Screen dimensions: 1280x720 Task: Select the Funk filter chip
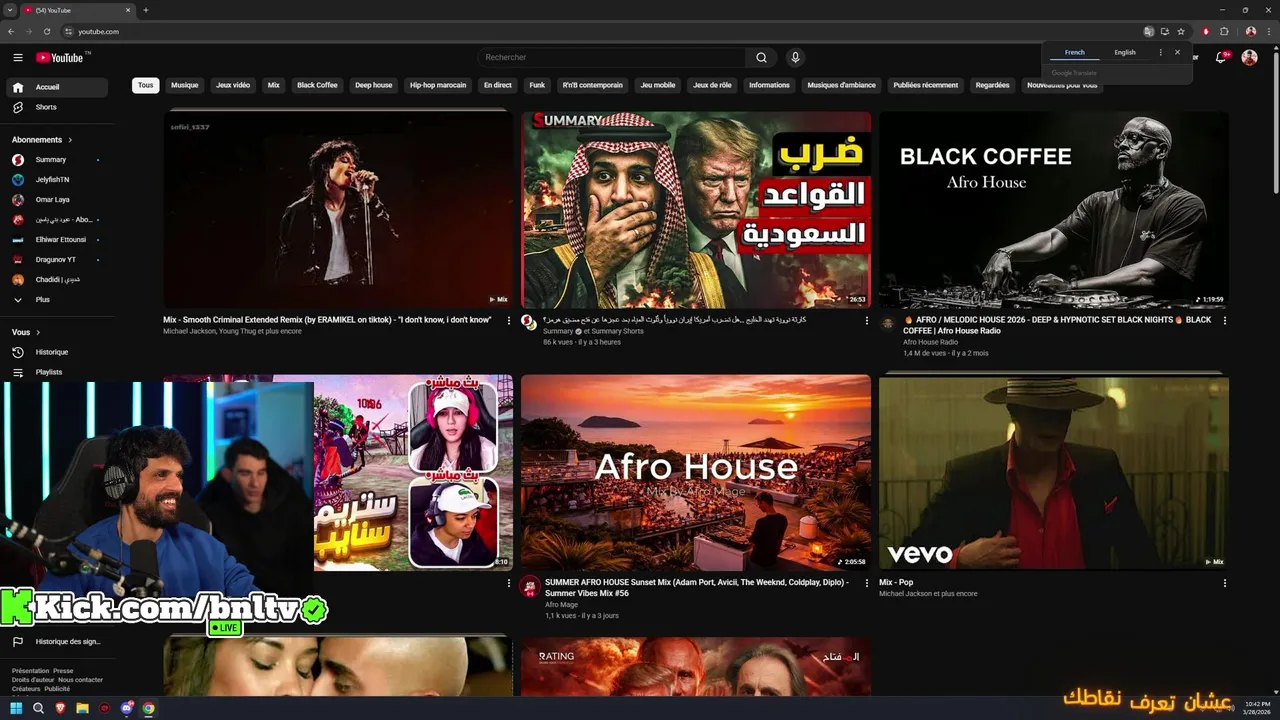click(537, 85)
